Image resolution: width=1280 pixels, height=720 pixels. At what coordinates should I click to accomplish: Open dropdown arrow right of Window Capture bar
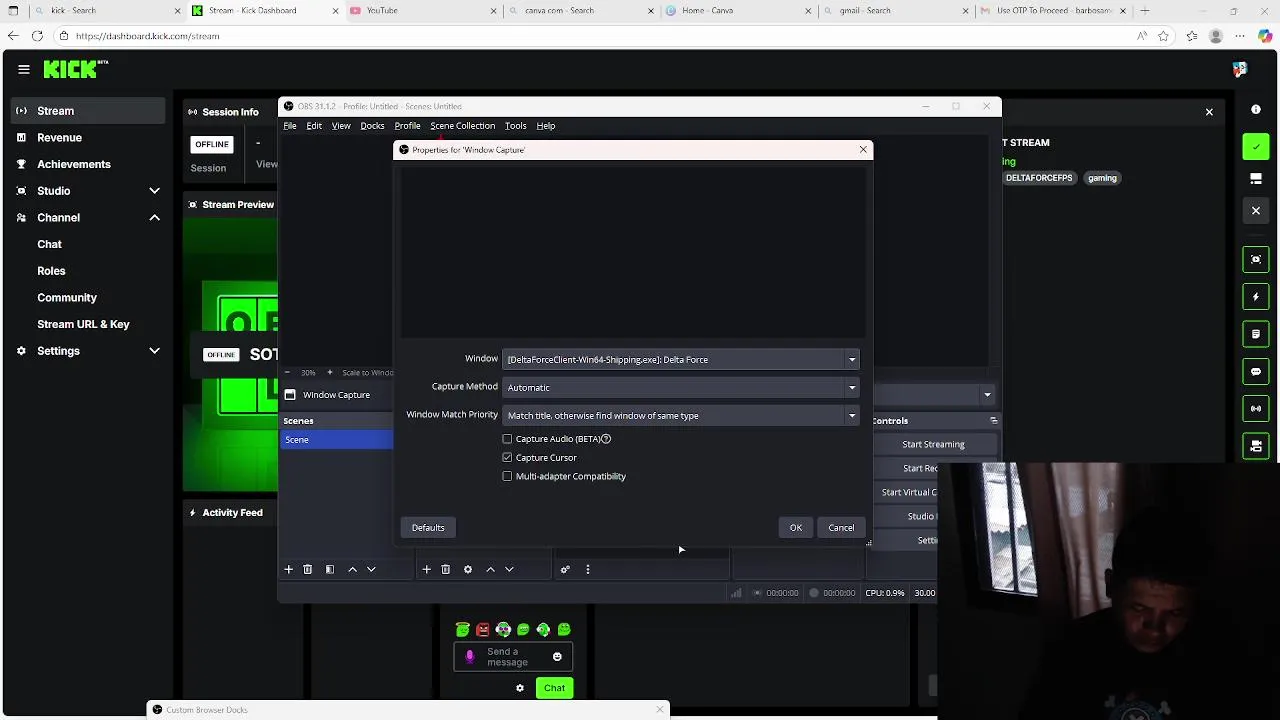pyautogui.click(x=987, y=395)
